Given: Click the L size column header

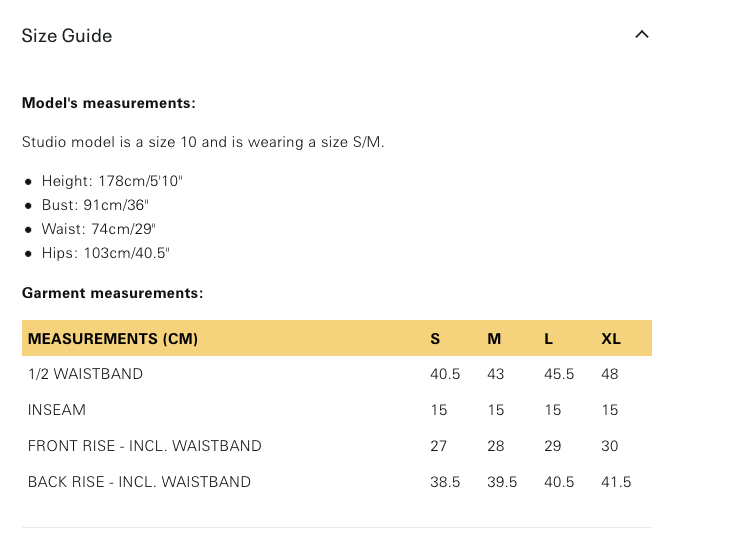Looking at the screenshot, I should pos(548,339).
